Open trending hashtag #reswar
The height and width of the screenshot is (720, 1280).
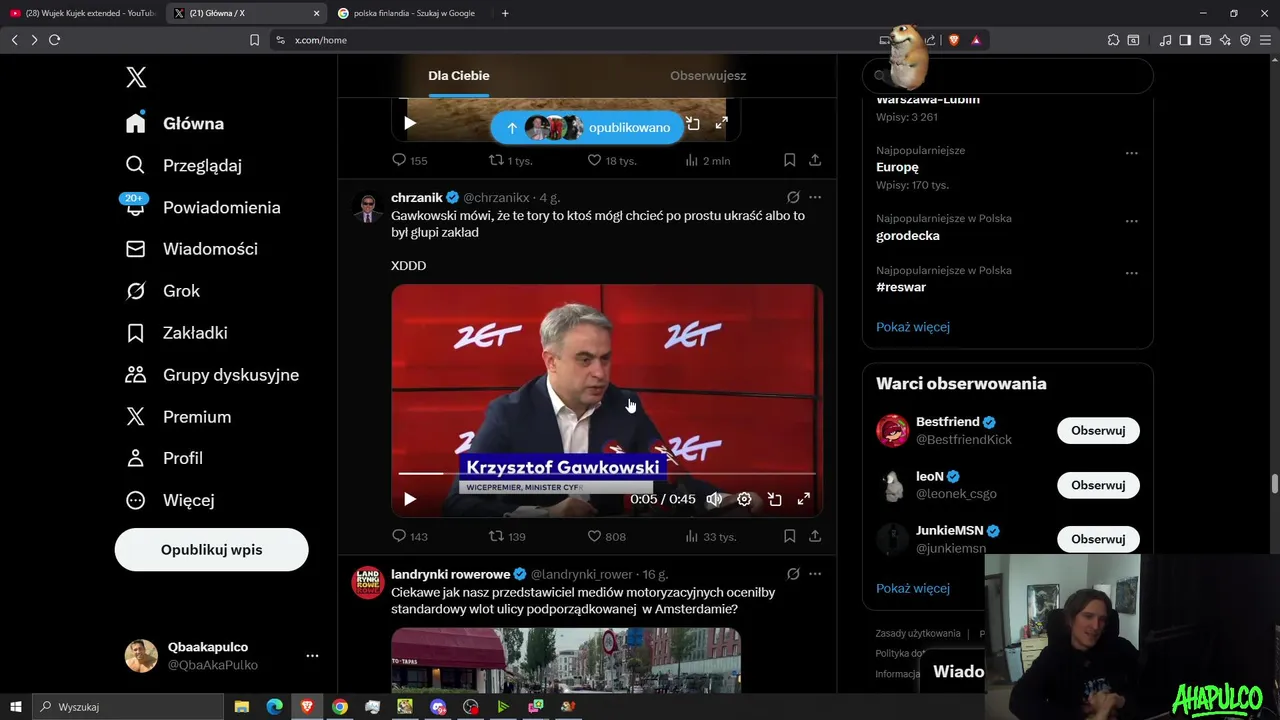[x=901, y=287]
